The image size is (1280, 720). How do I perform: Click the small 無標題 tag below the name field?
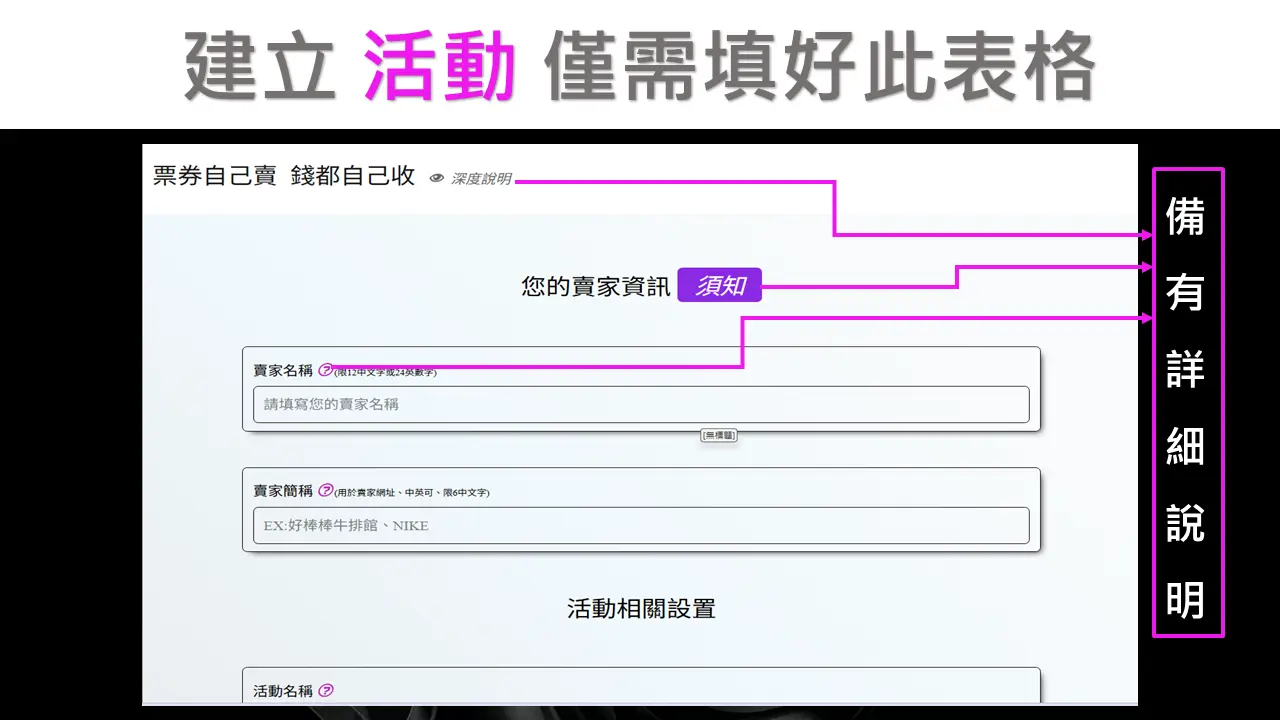click(x=718, y=435)
